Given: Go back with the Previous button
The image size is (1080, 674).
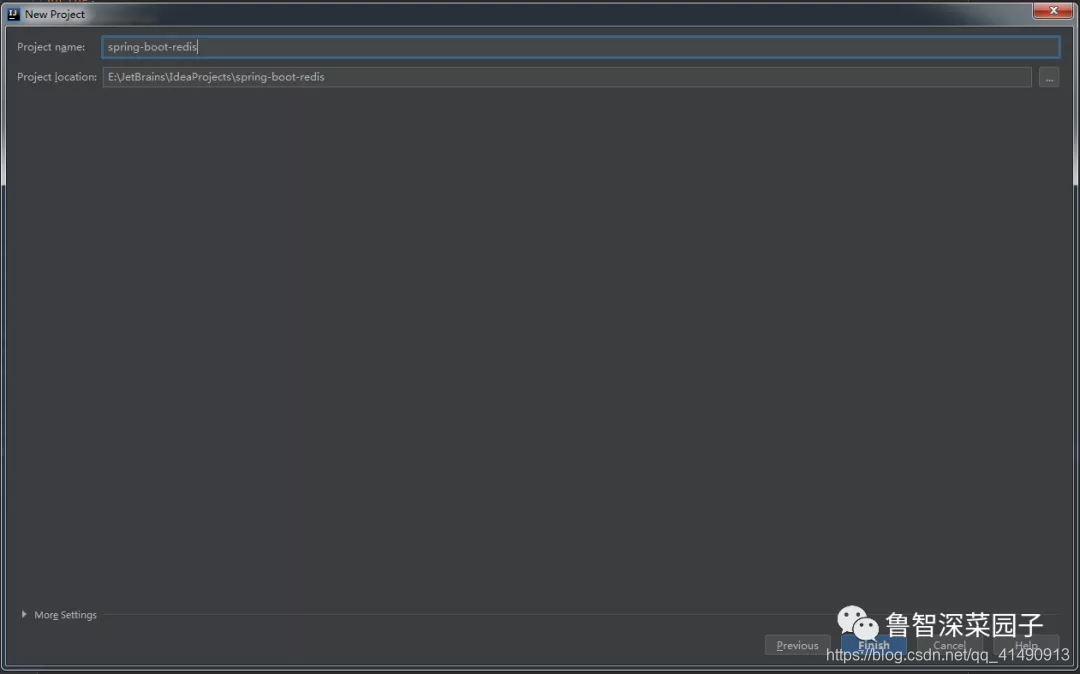Looking at the screenshot, I should coord(798,645).
